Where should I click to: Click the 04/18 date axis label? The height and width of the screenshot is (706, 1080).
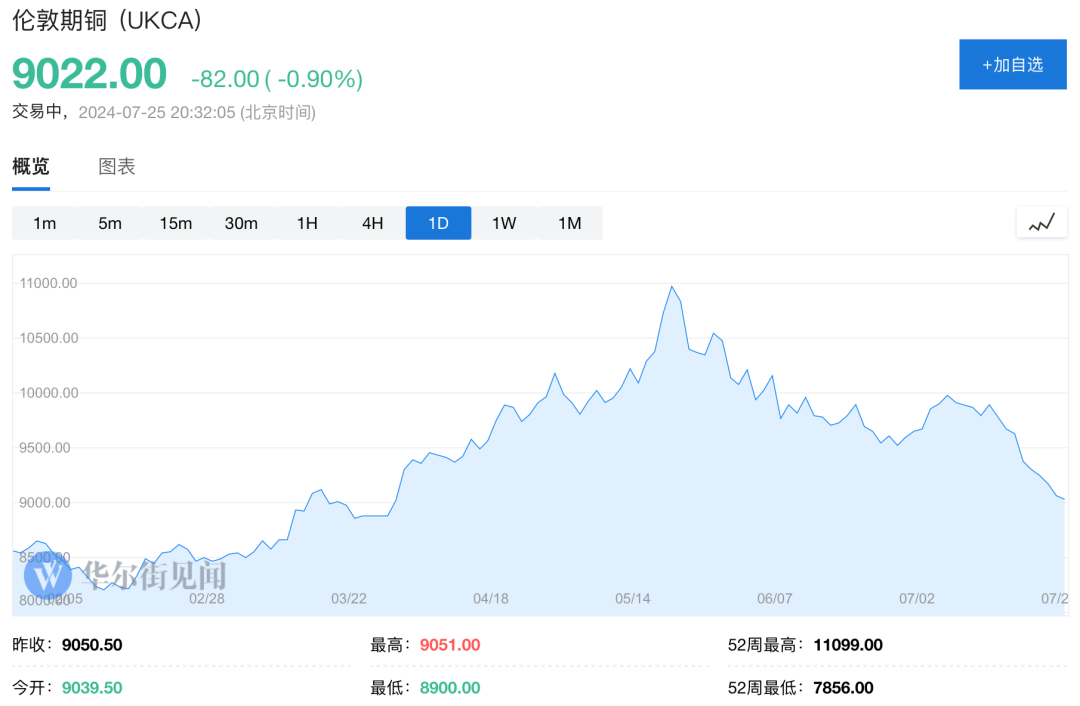[490, 598]
